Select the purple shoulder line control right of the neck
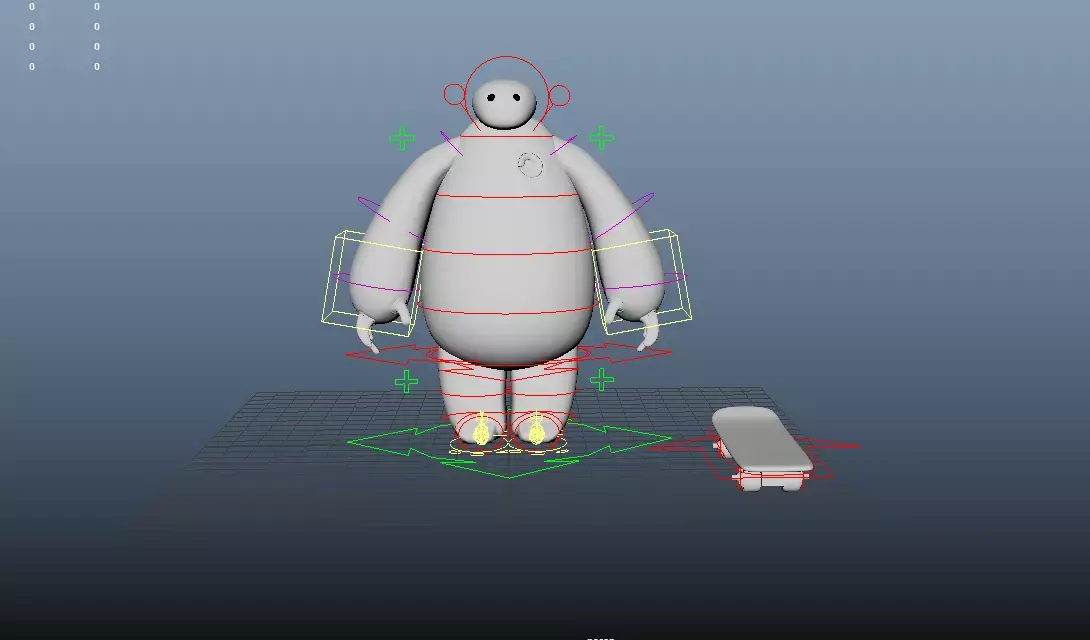Image resolution: width=1090 pixels, height=640 pixels. (563, 145)
